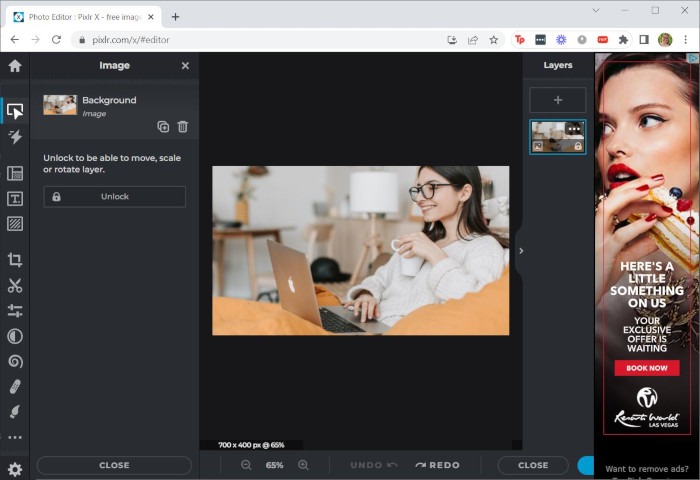Click the red Tp extension icon

click(x=520, y=40)
